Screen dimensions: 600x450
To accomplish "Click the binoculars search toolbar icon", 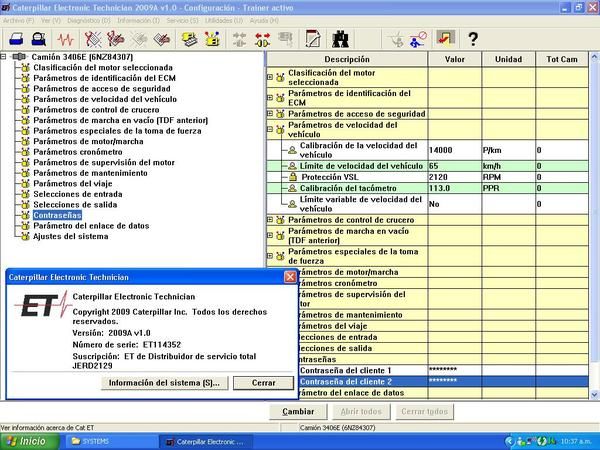I will click(x=340, y=39).
